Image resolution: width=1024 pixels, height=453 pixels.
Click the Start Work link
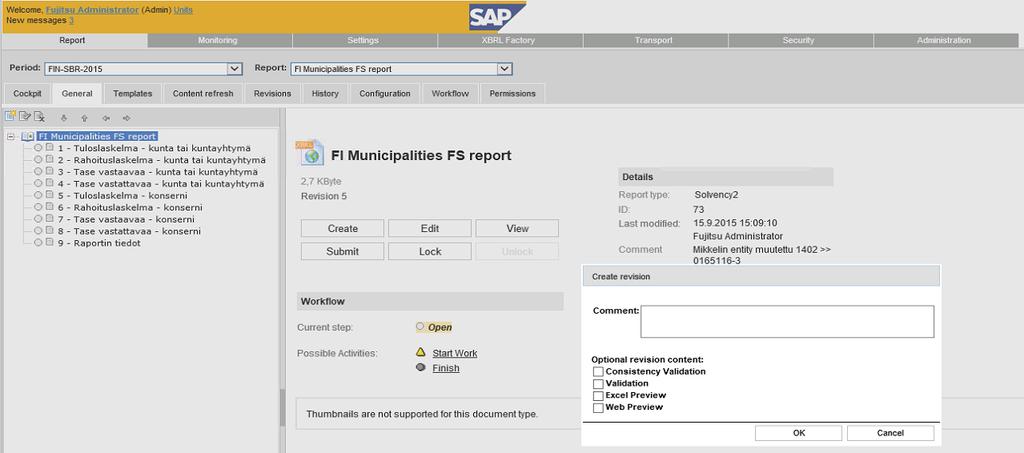pos(455,353)
